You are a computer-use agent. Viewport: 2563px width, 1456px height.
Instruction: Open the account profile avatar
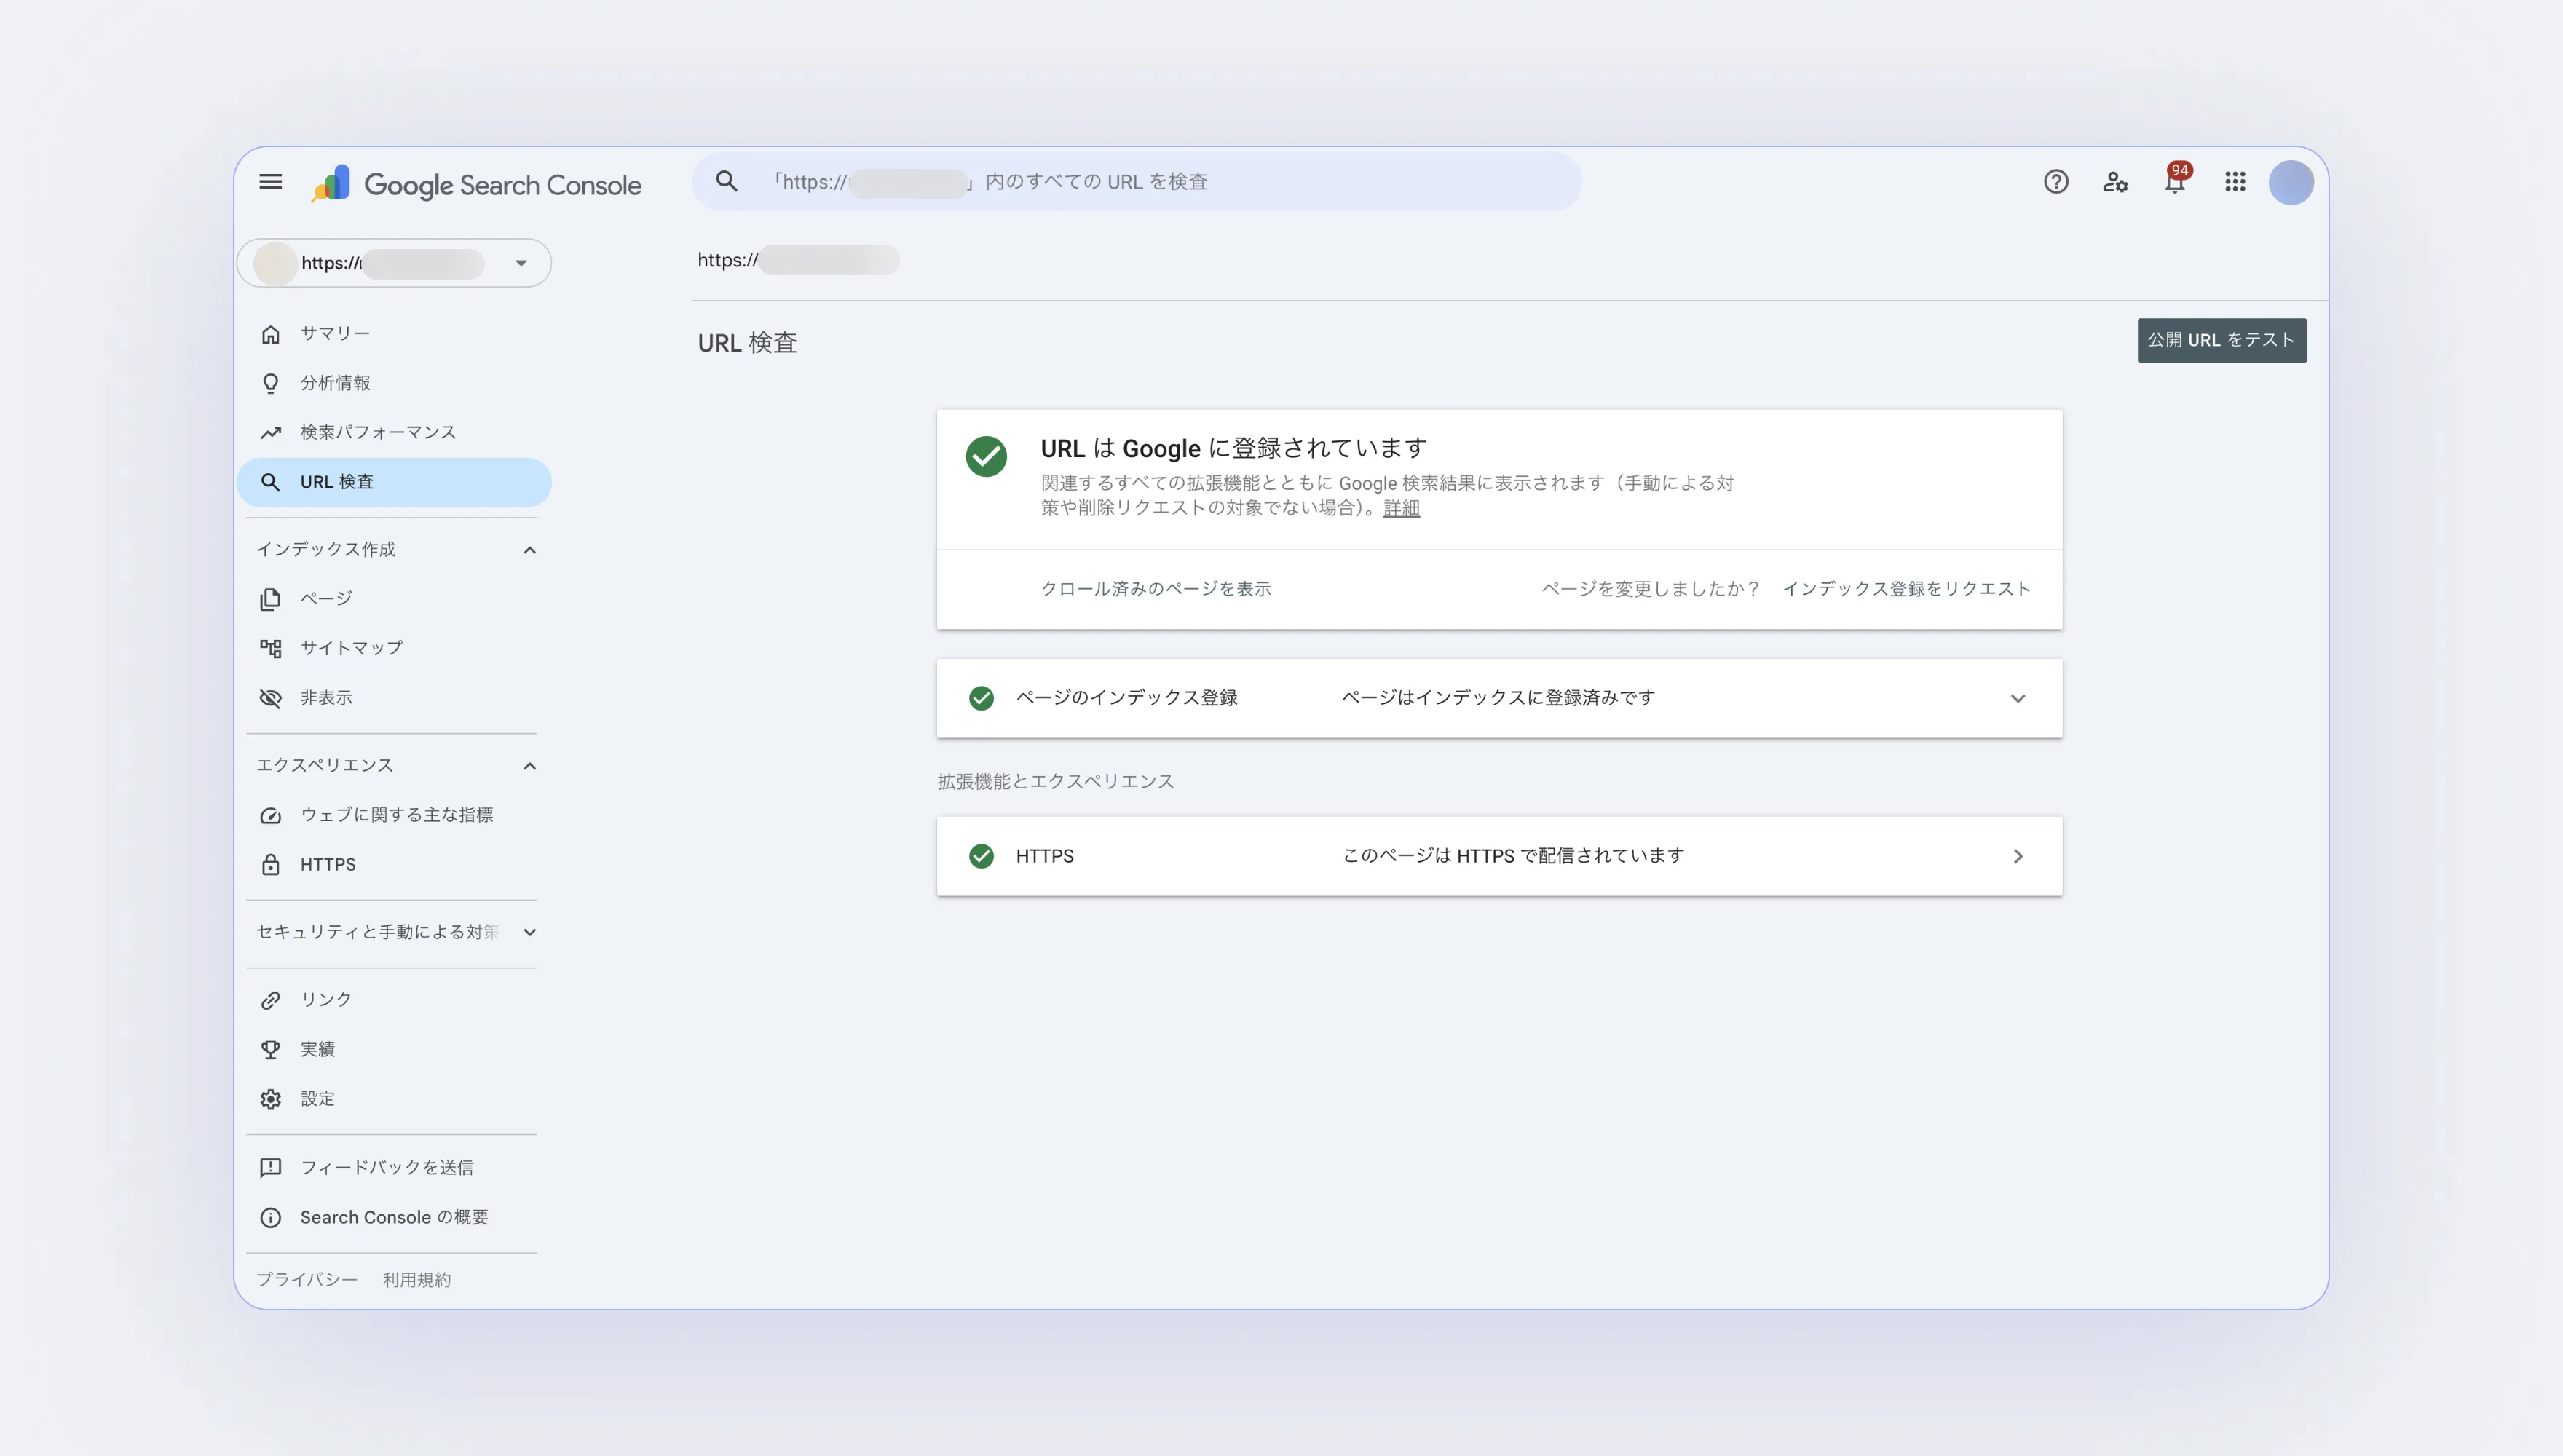[2291, 182]
